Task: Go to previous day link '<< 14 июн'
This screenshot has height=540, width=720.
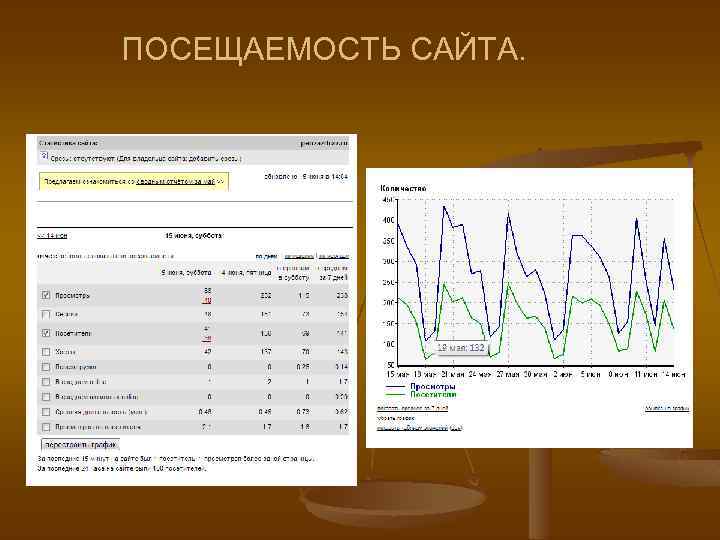Action: point(52,236)
